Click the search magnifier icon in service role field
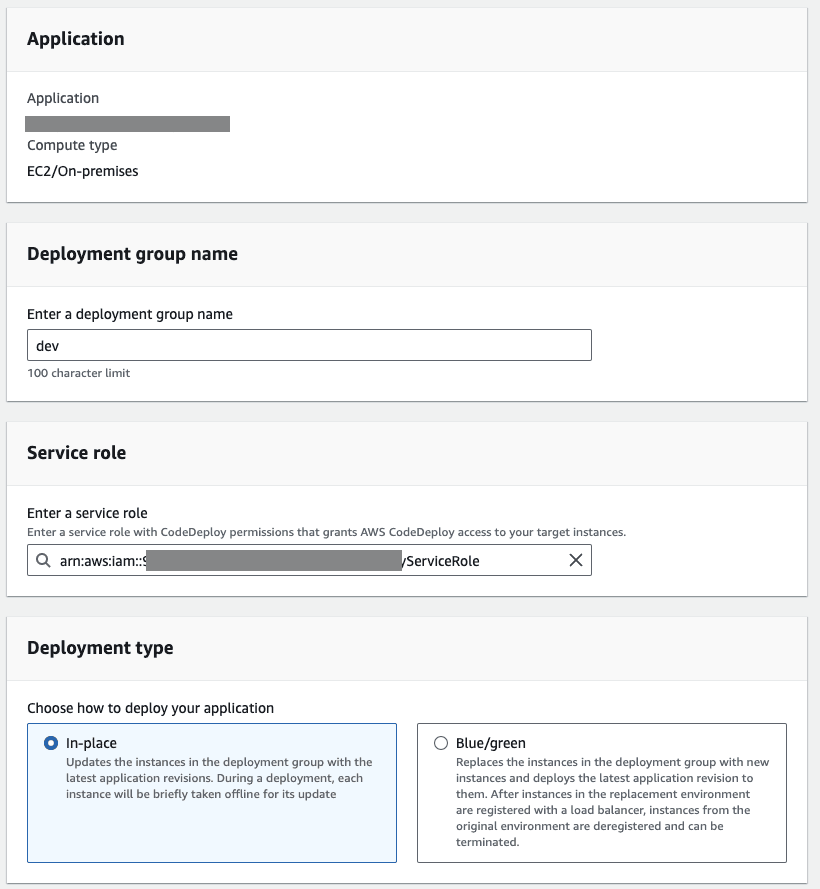The image size is (820, 889). [43, 561]
